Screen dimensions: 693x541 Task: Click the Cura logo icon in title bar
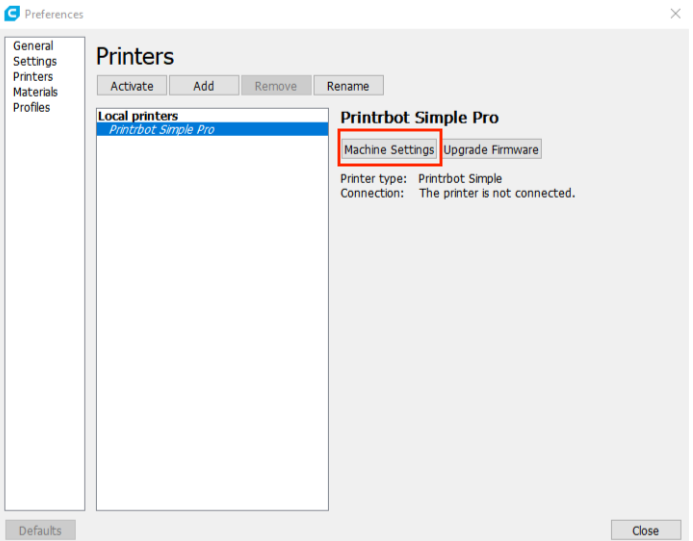pyautogui.click(x=12, y=13)
